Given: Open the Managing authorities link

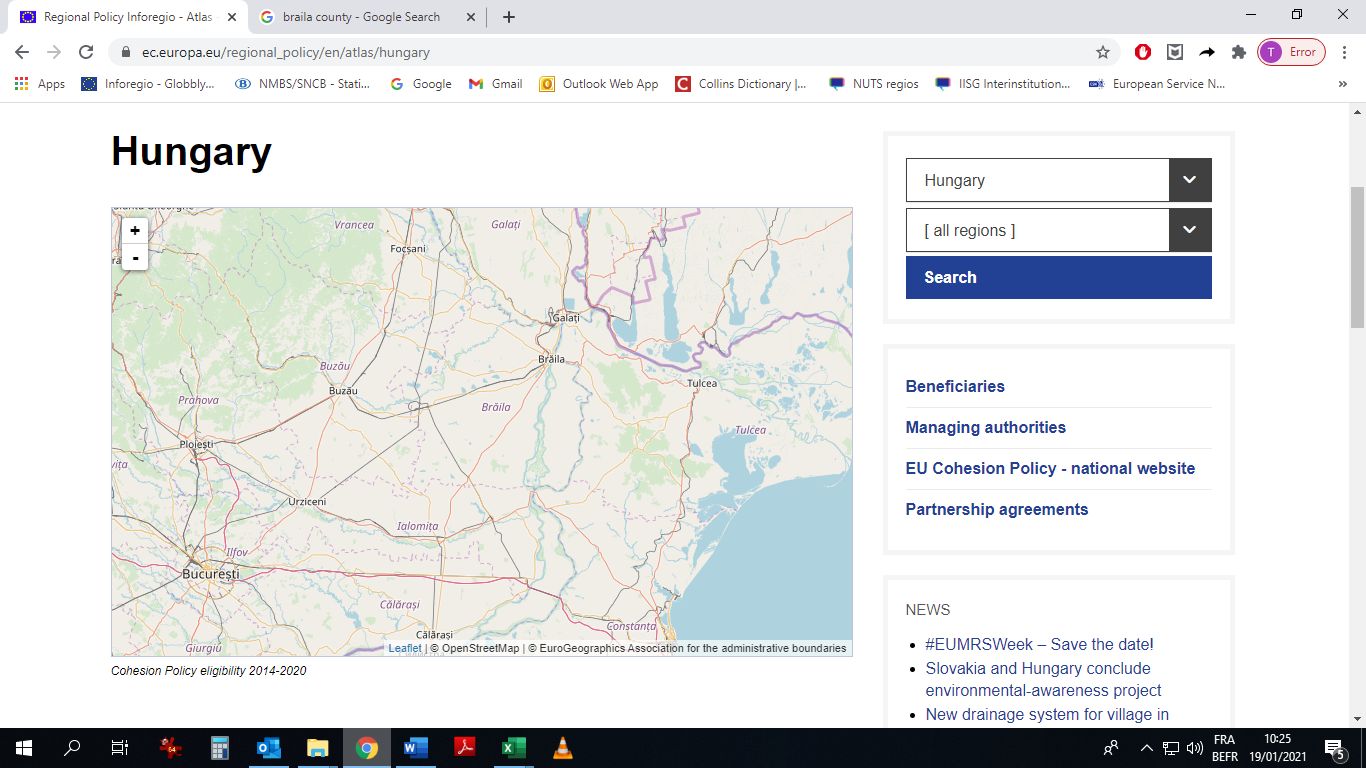Looking at the screenshot, I should tap(986, 427).
